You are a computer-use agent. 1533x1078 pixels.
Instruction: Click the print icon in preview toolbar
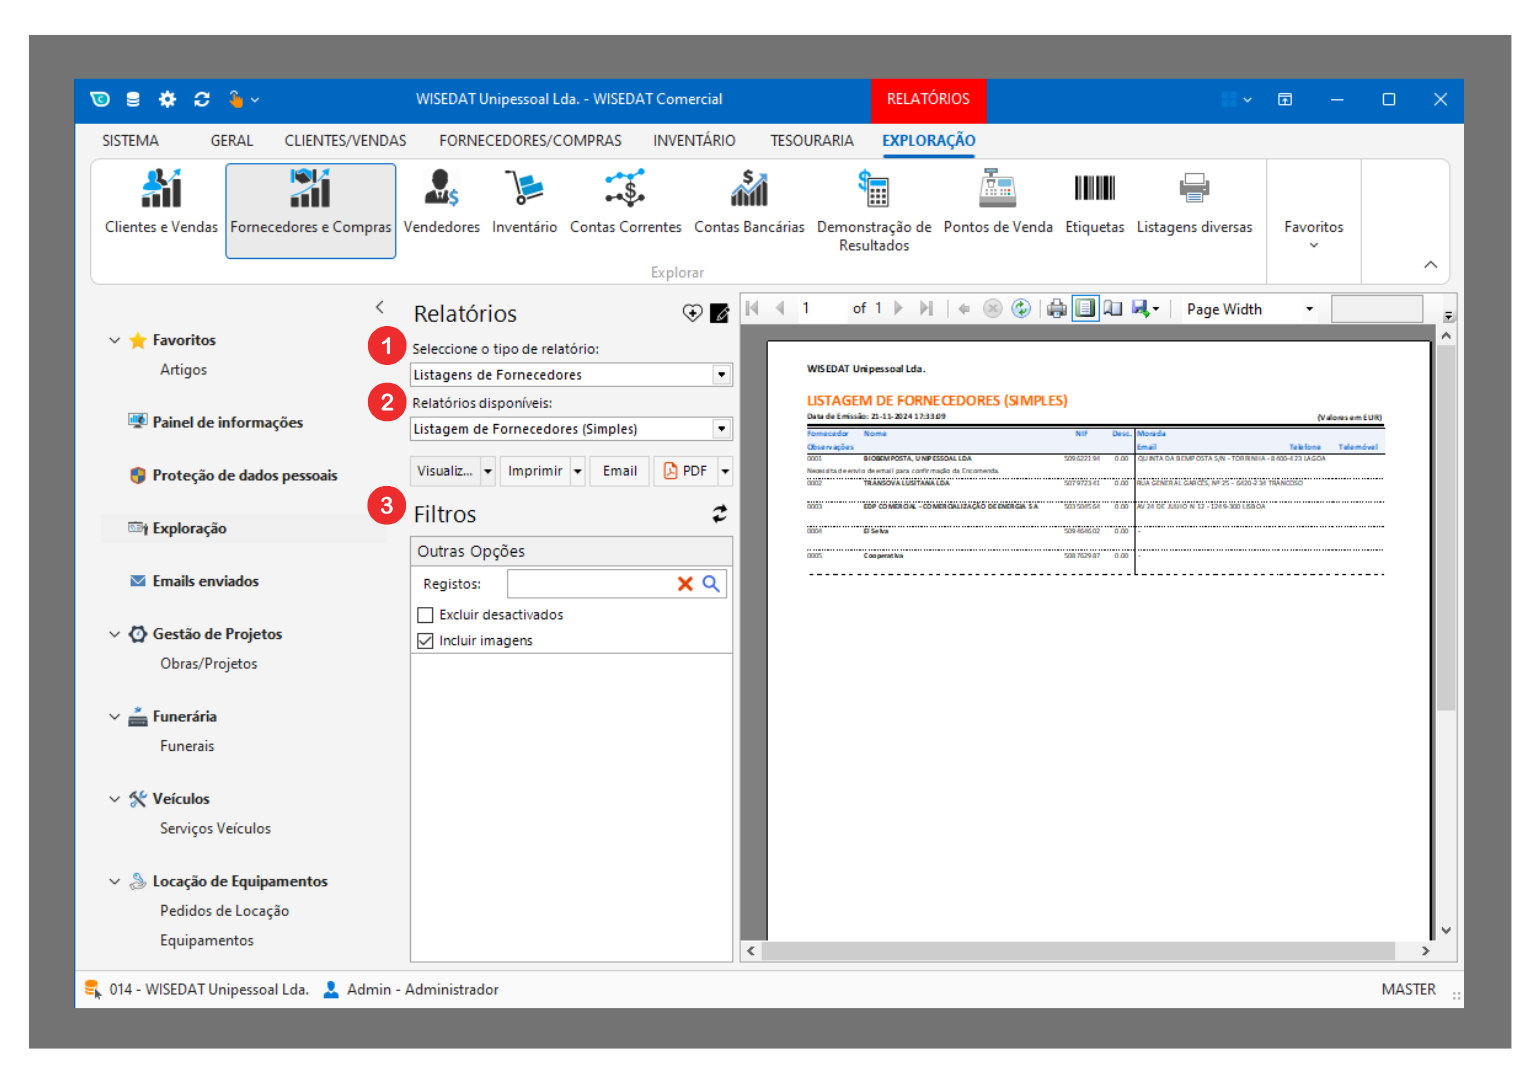click(1056, 309)
